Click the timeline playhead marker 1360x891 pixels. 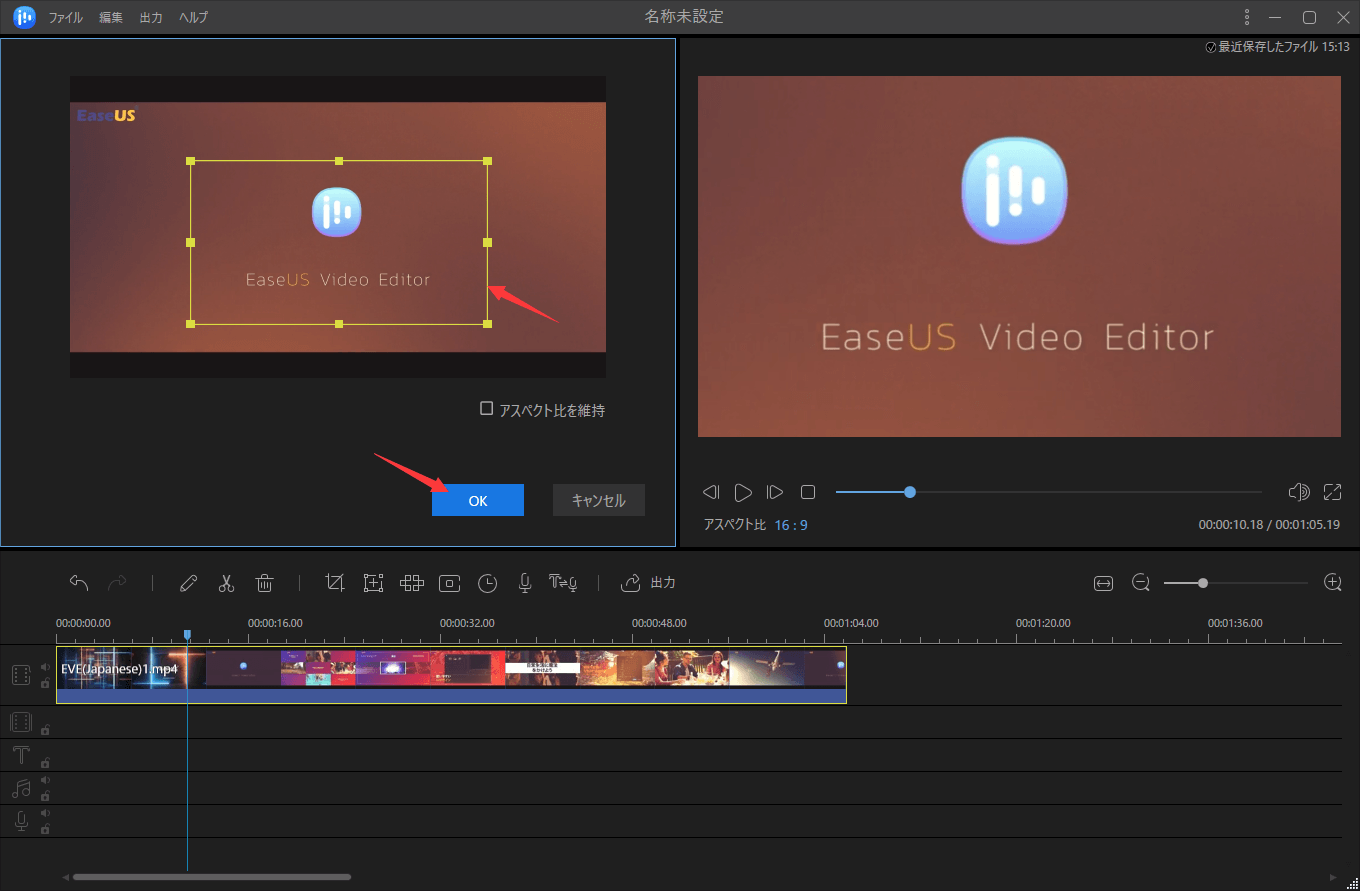point(187,635)
